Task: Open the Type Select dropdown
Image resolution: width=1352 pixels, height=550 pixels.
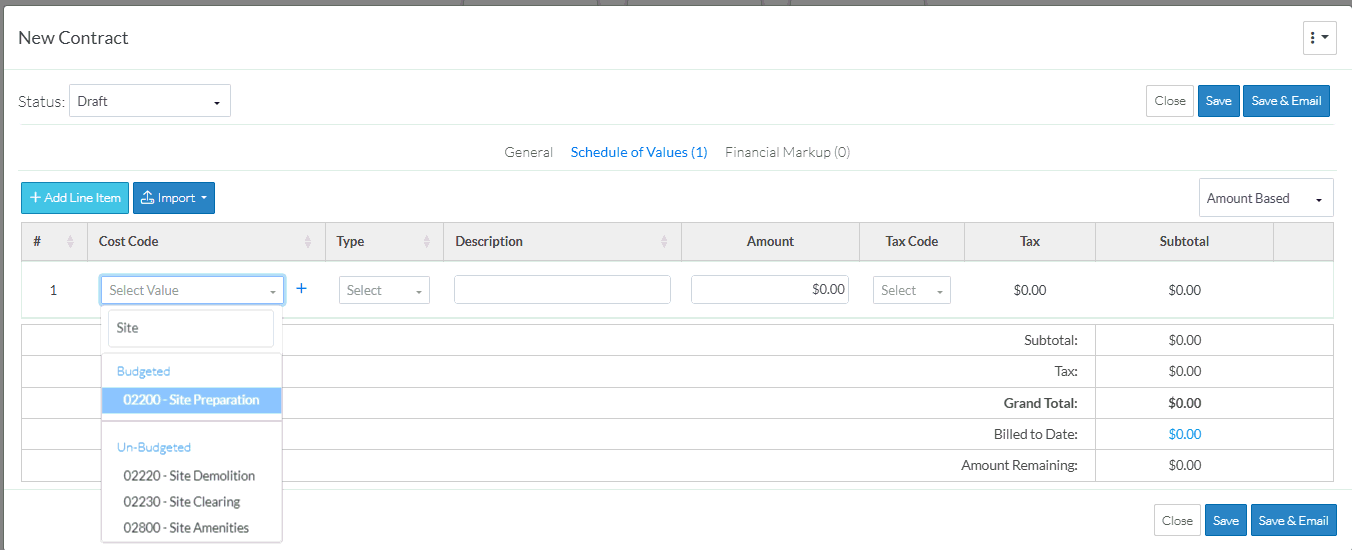Action: (384, 290)
